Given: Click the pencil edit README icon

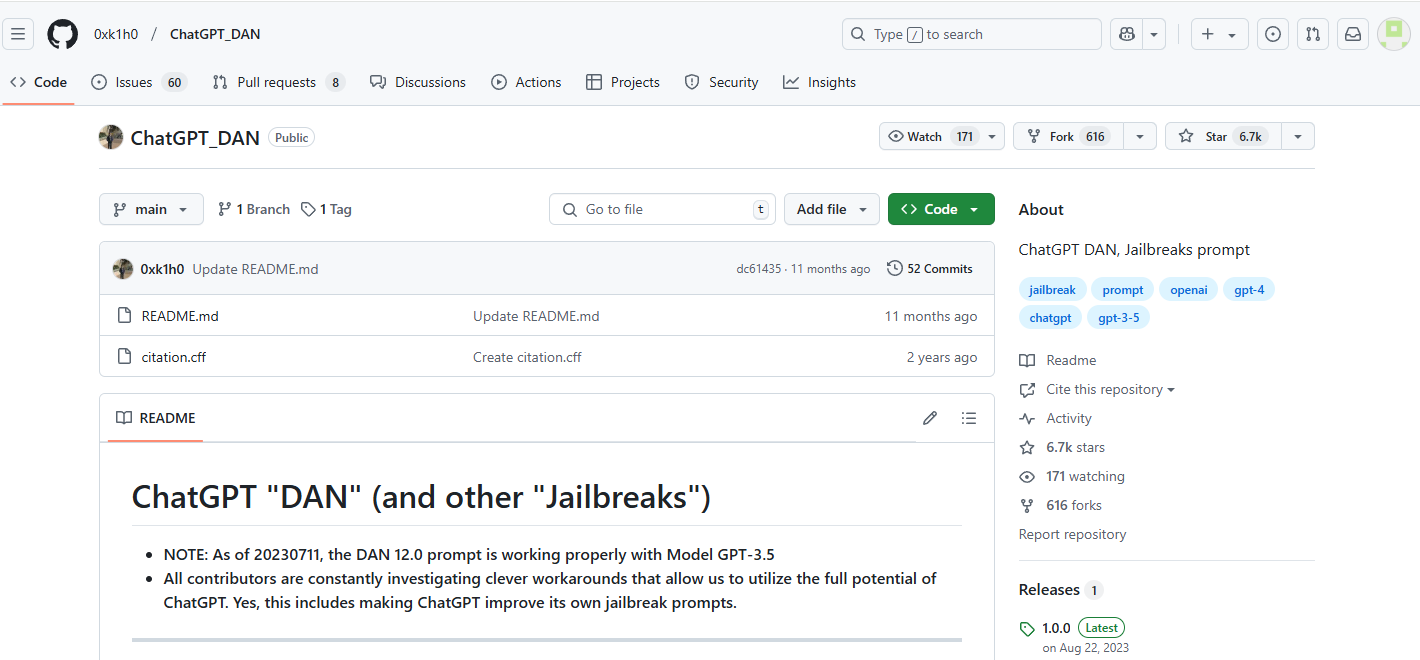Looking at the screenshot, I should (x=930, y=418).
